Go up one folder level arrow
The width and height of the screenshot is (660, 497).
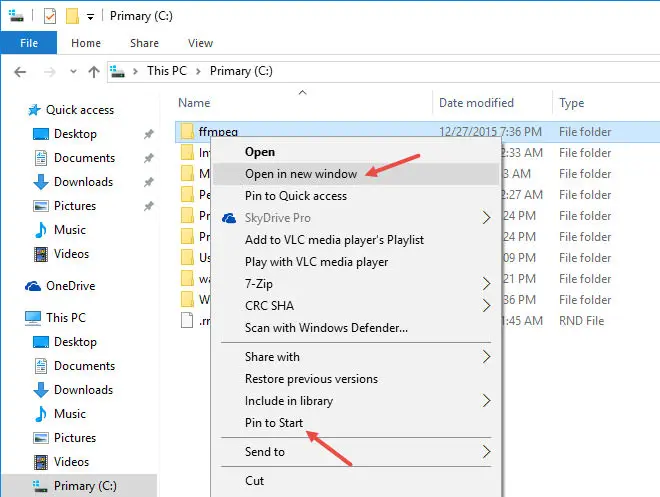point(94,72)
